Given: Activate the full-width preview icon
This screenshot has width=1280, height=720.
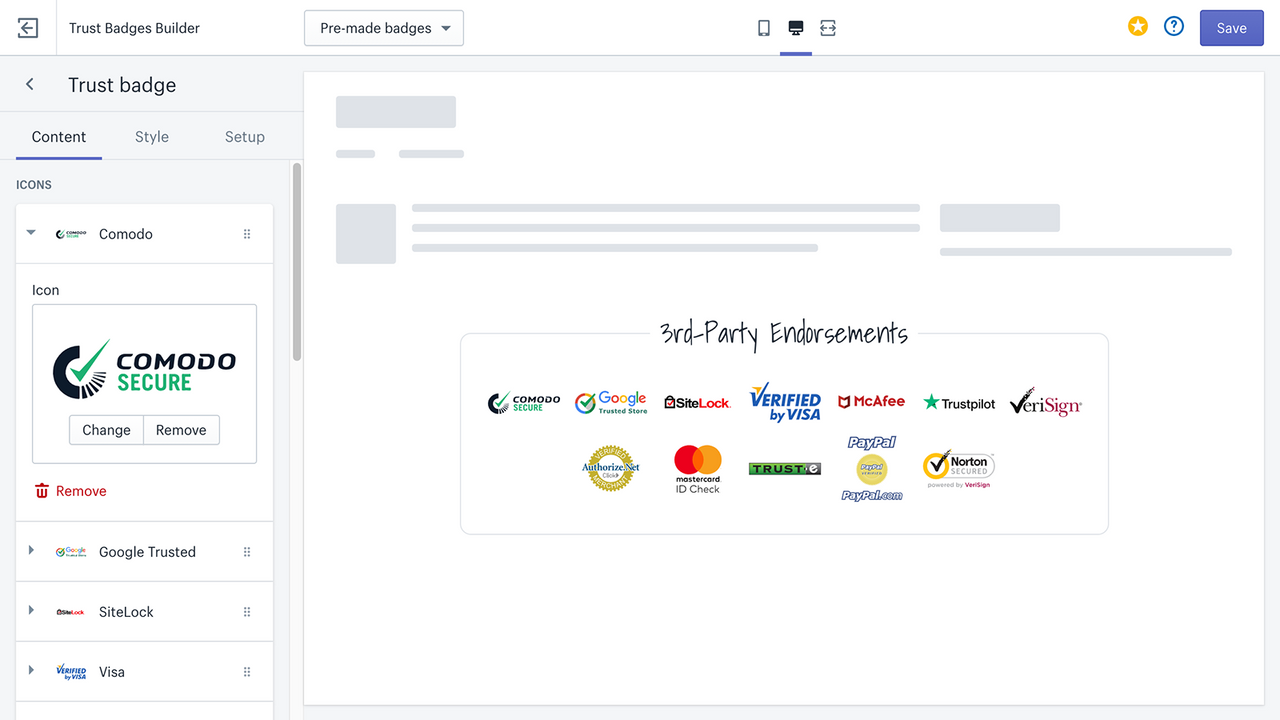Looking at the screenshot, I should (827, 28).
